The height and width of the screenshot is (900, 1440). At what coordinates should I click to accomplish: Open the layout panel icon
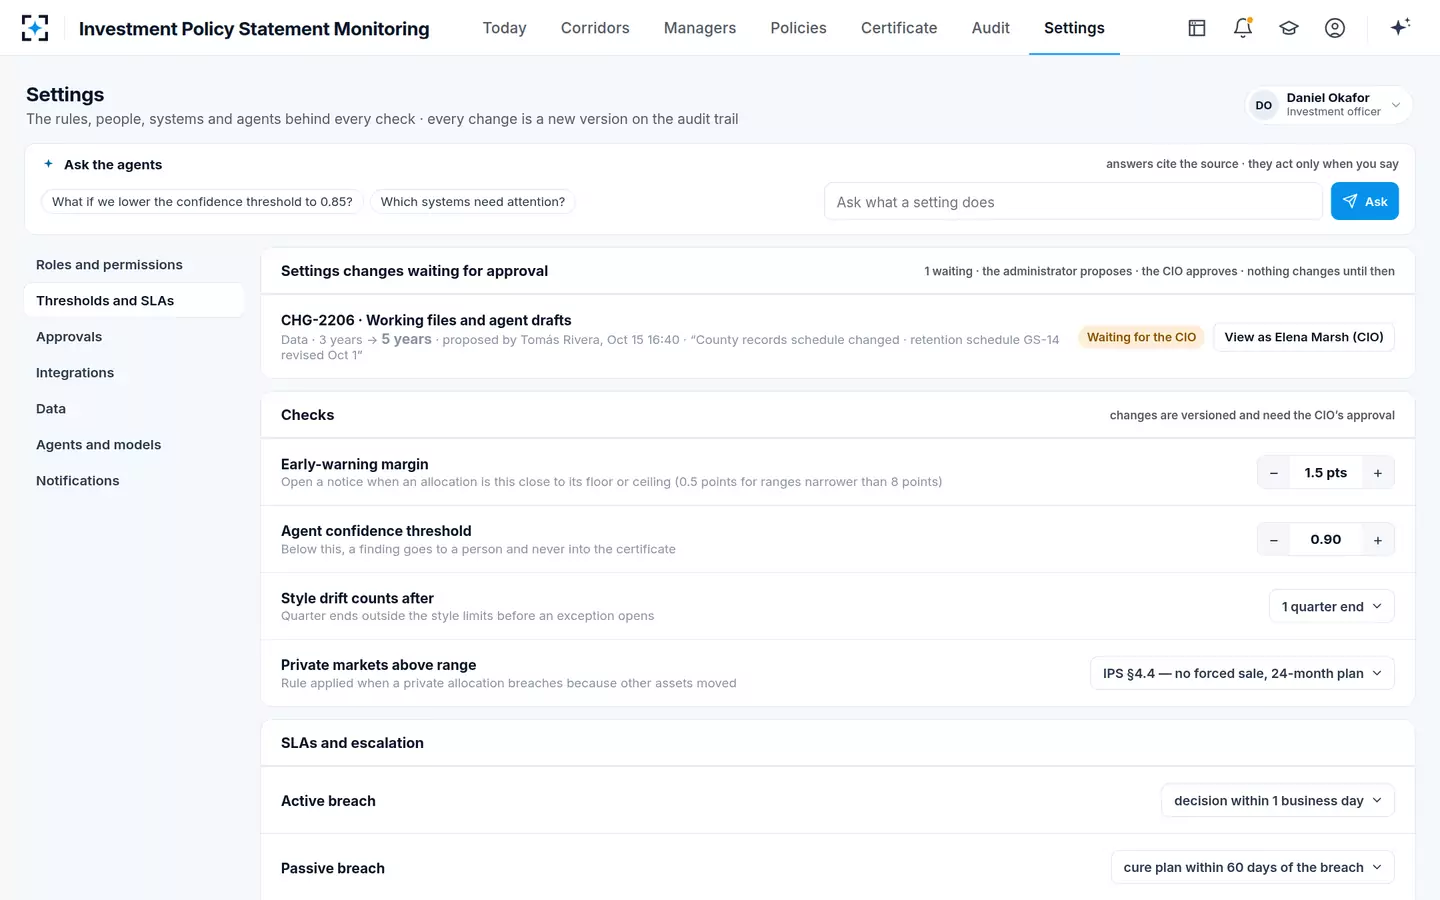[x=1197, y=28]
